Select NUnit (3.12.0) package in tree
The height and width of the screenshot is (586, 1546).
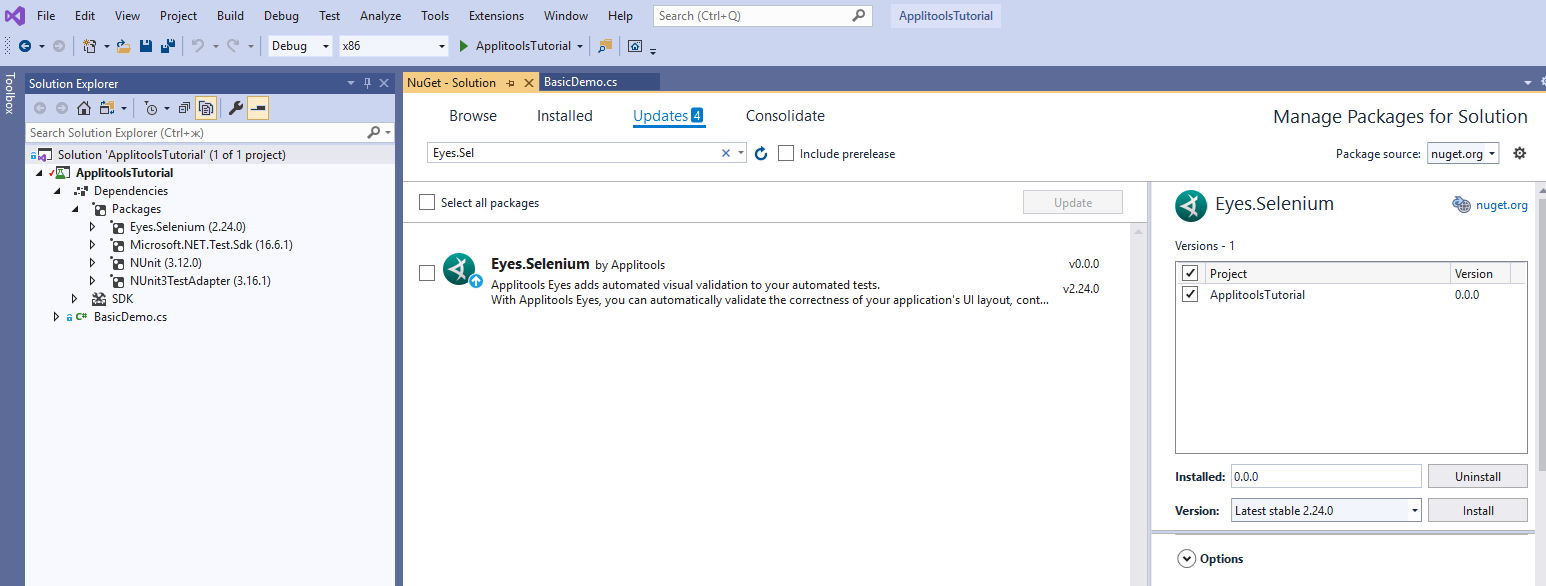pos(165,263)
